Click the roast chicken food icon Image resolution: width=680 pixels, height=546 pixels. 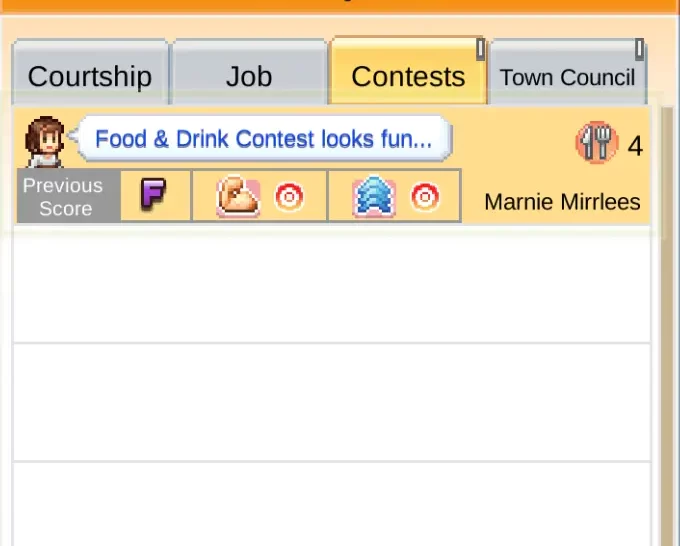[239, 198]
